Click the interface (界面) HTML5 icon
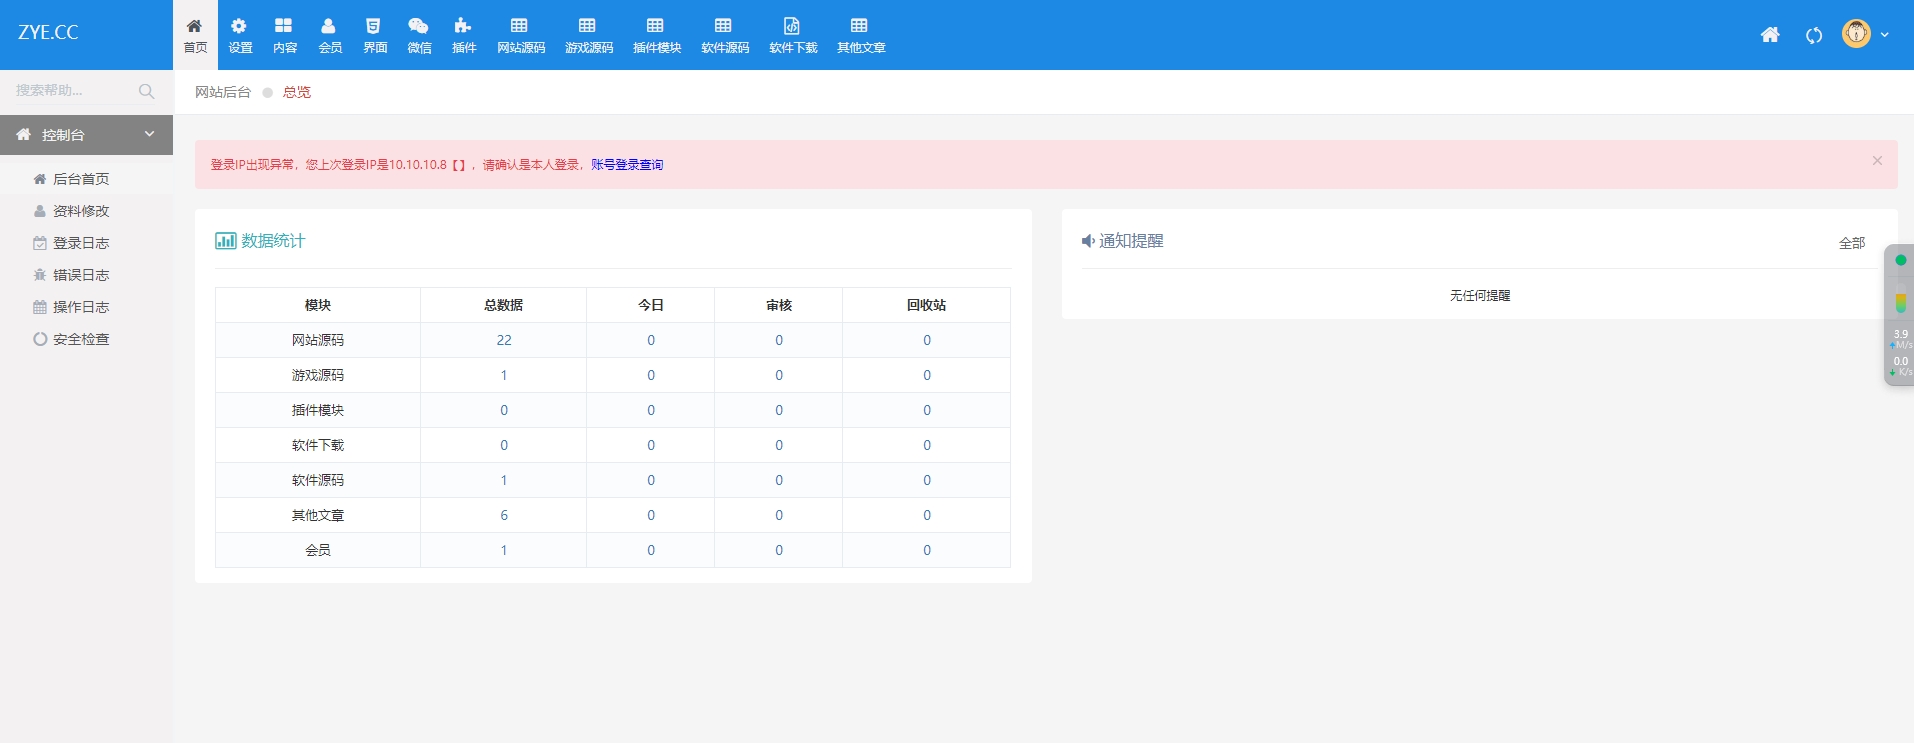 pyautogui.click(x=374, y=26)
